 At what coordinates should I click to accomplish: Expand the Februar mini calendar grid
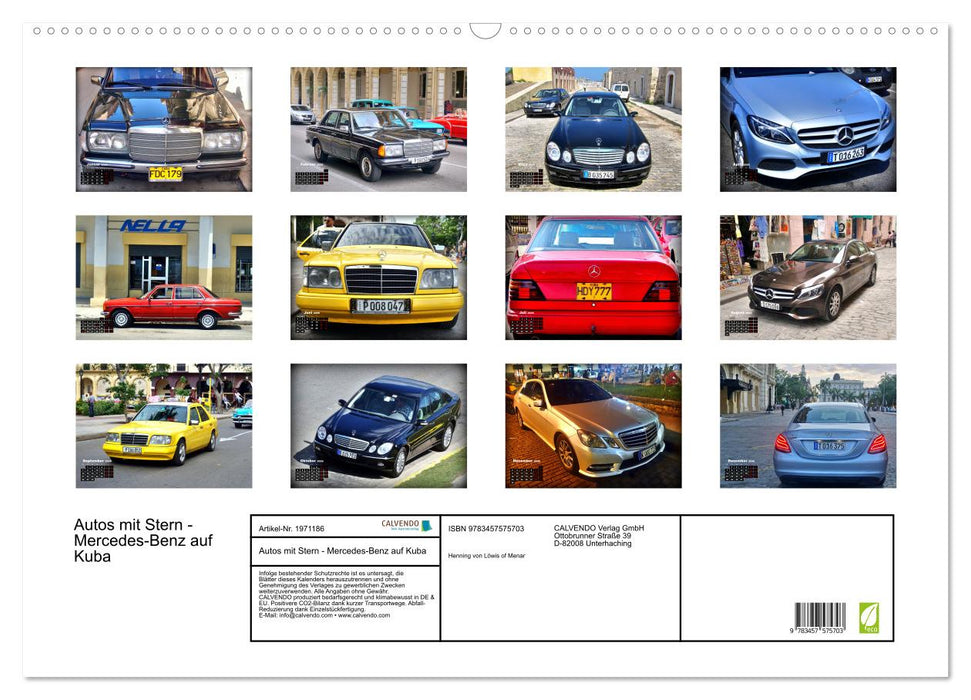[311, 177]
